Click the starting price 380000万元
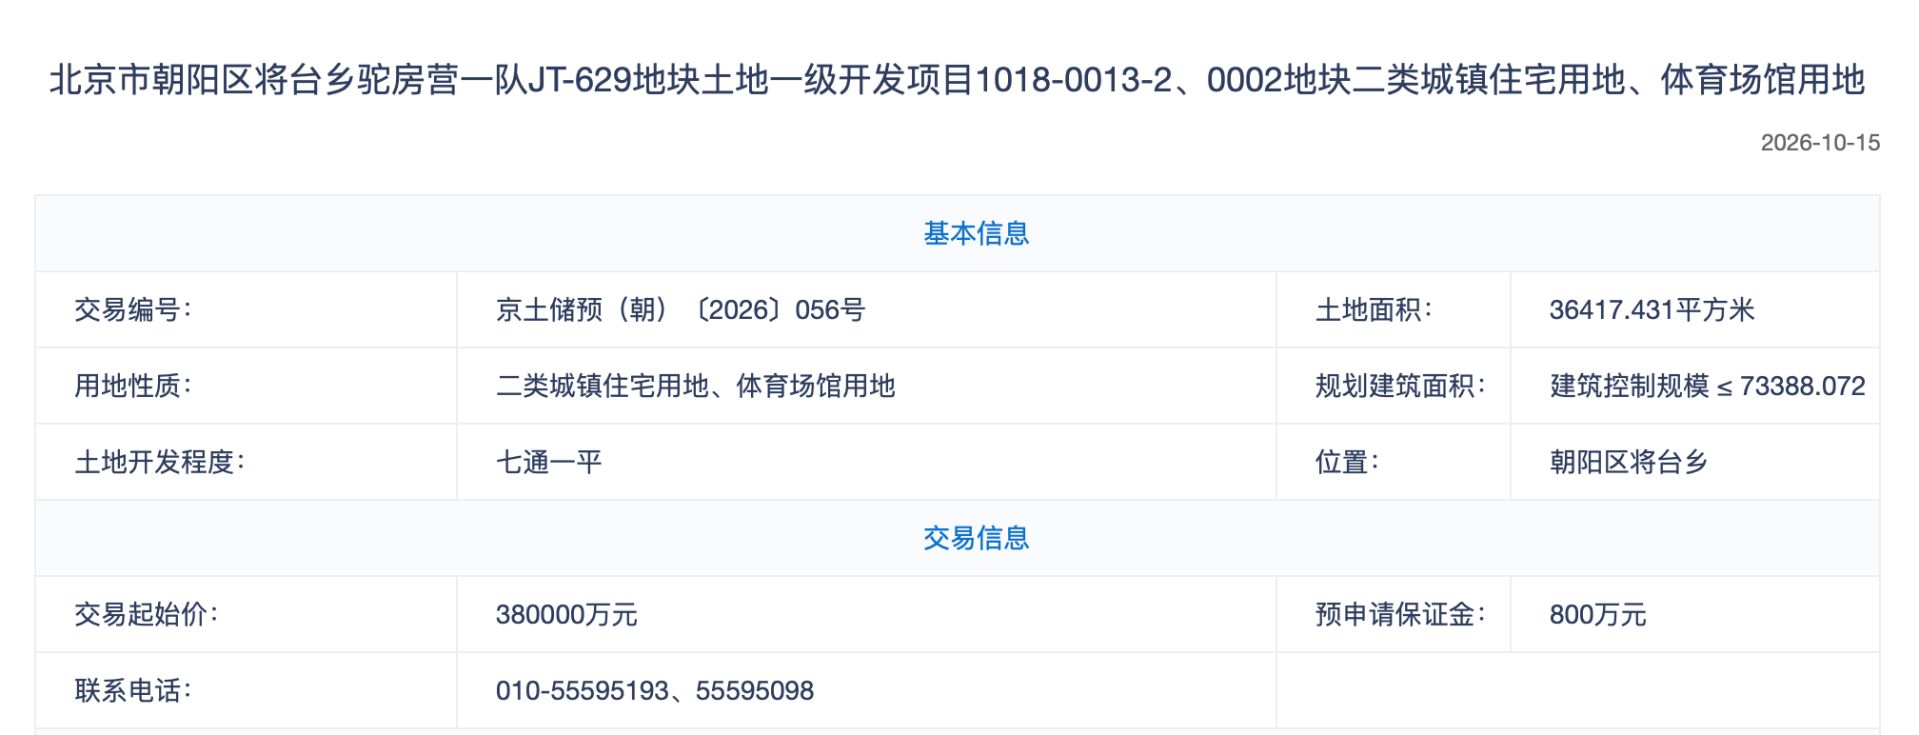The height and width of the screenshot is (735, 1919). pos(566,615)
